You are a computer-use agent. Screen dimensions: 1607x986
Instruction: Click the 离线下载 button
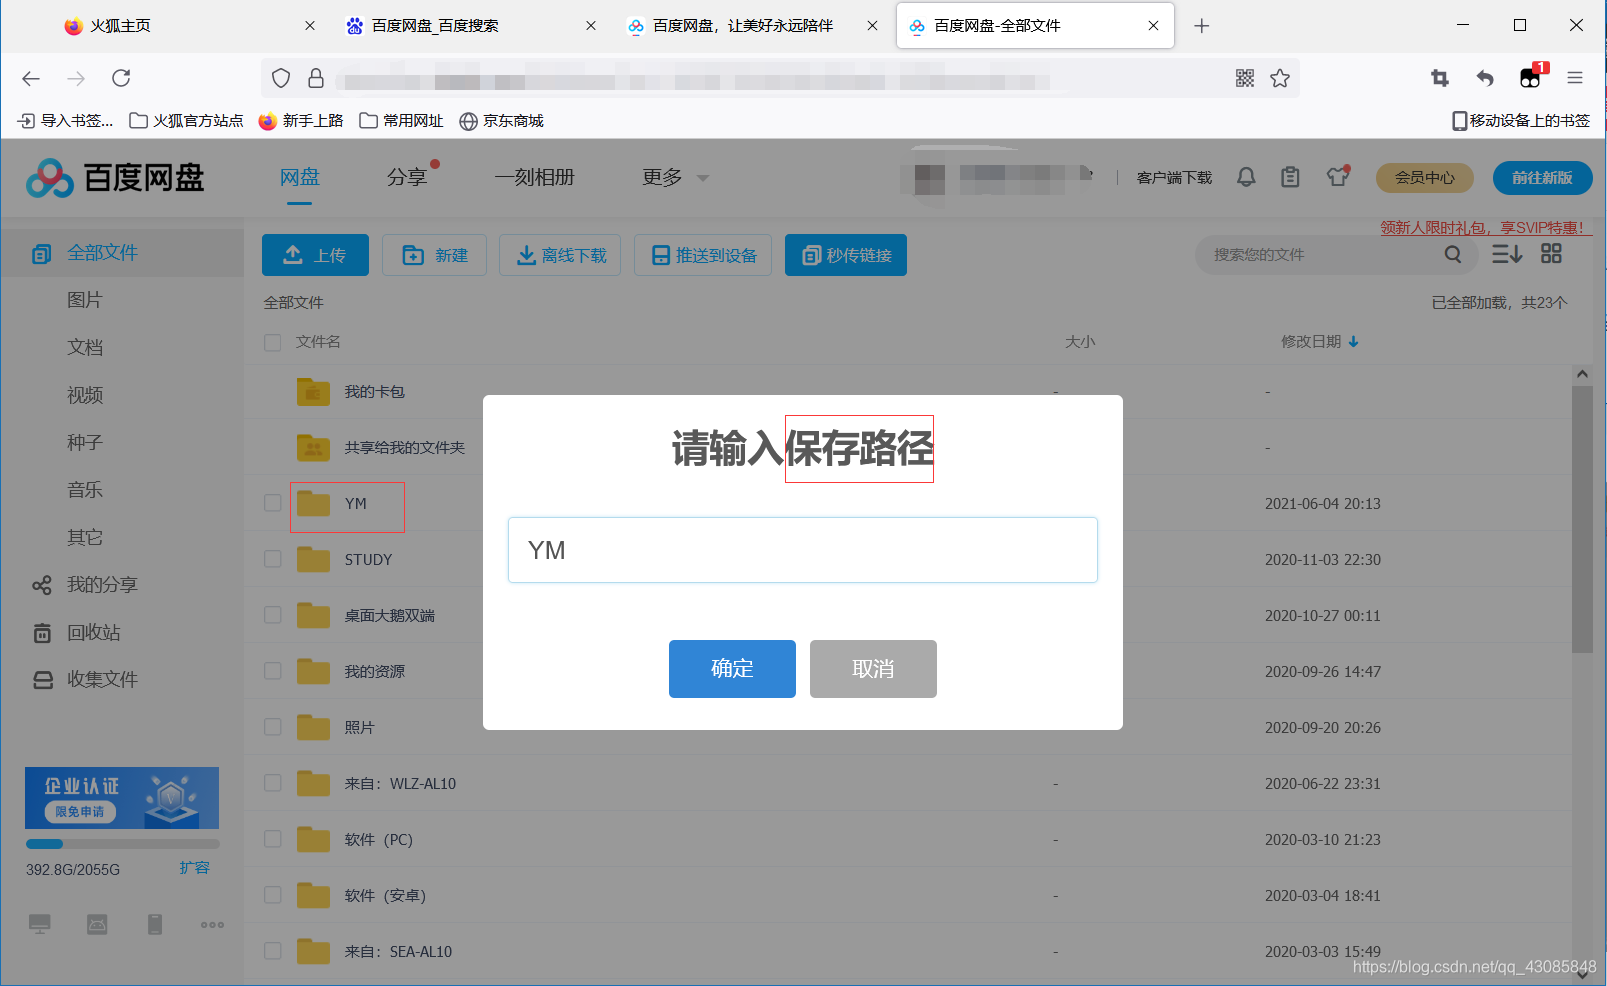tap(560, 255)
